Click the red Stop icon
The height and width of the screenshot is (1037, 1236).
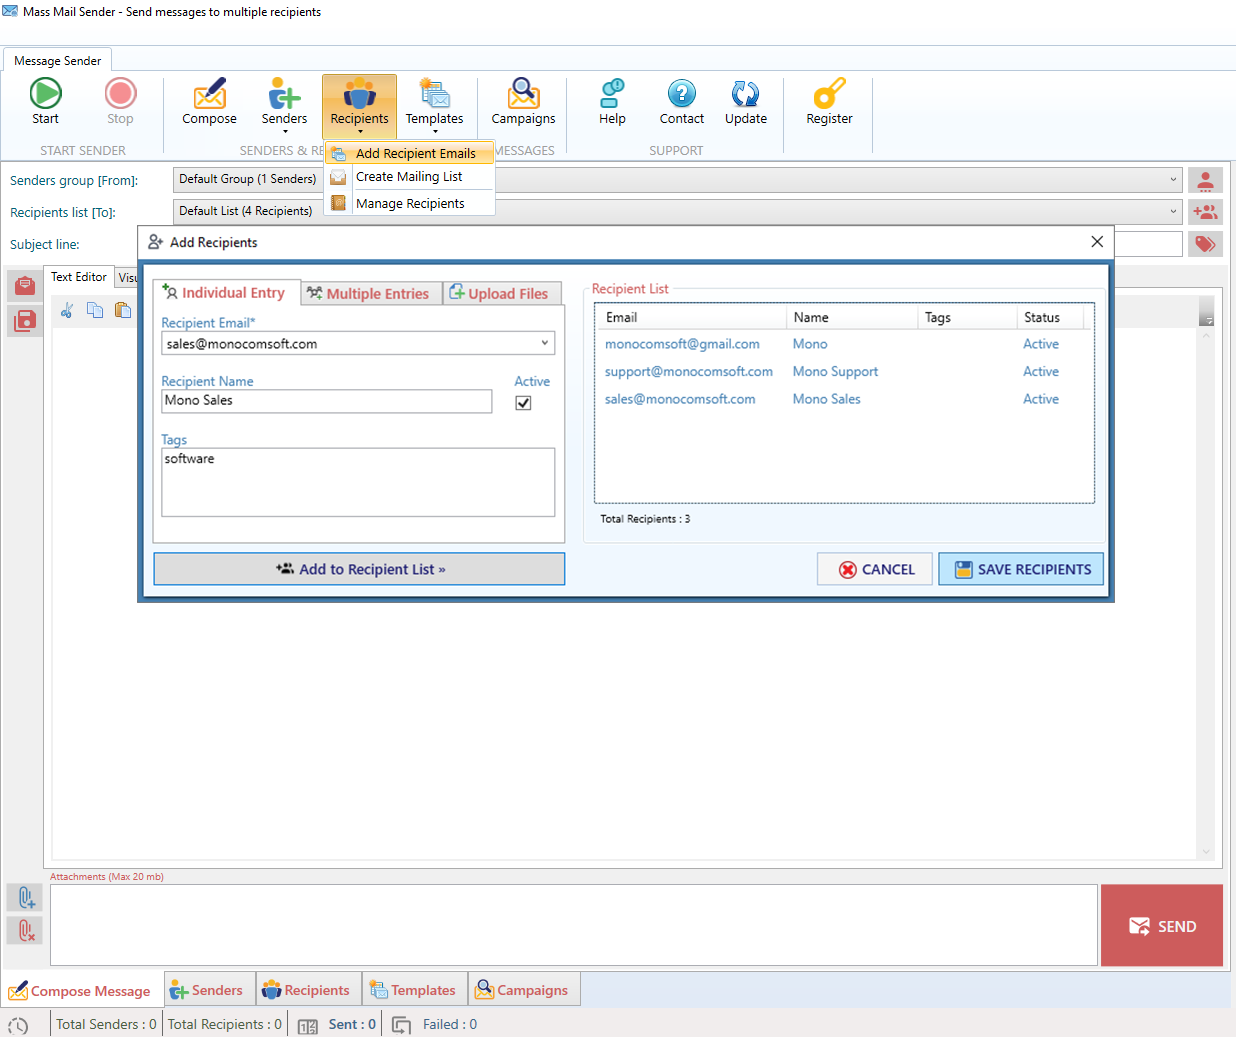tap(120, 94)
